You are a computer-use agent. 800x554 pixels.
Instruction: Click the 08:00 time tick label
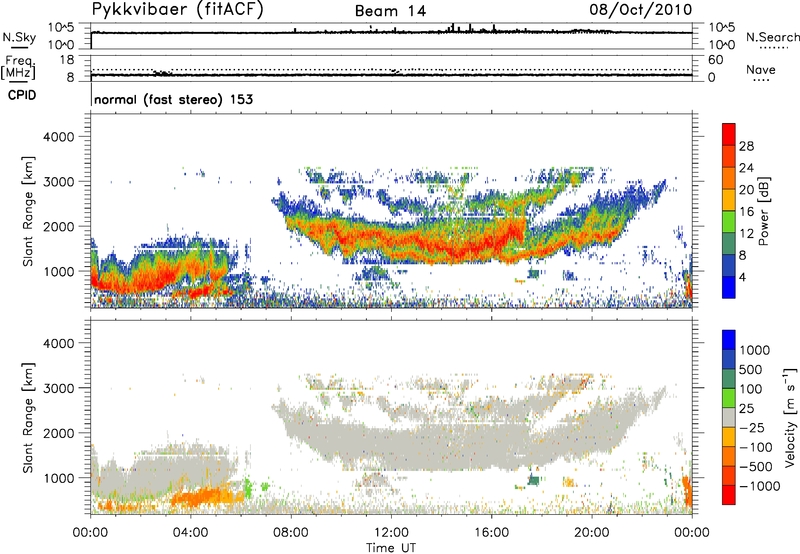[x=291, y=533]
